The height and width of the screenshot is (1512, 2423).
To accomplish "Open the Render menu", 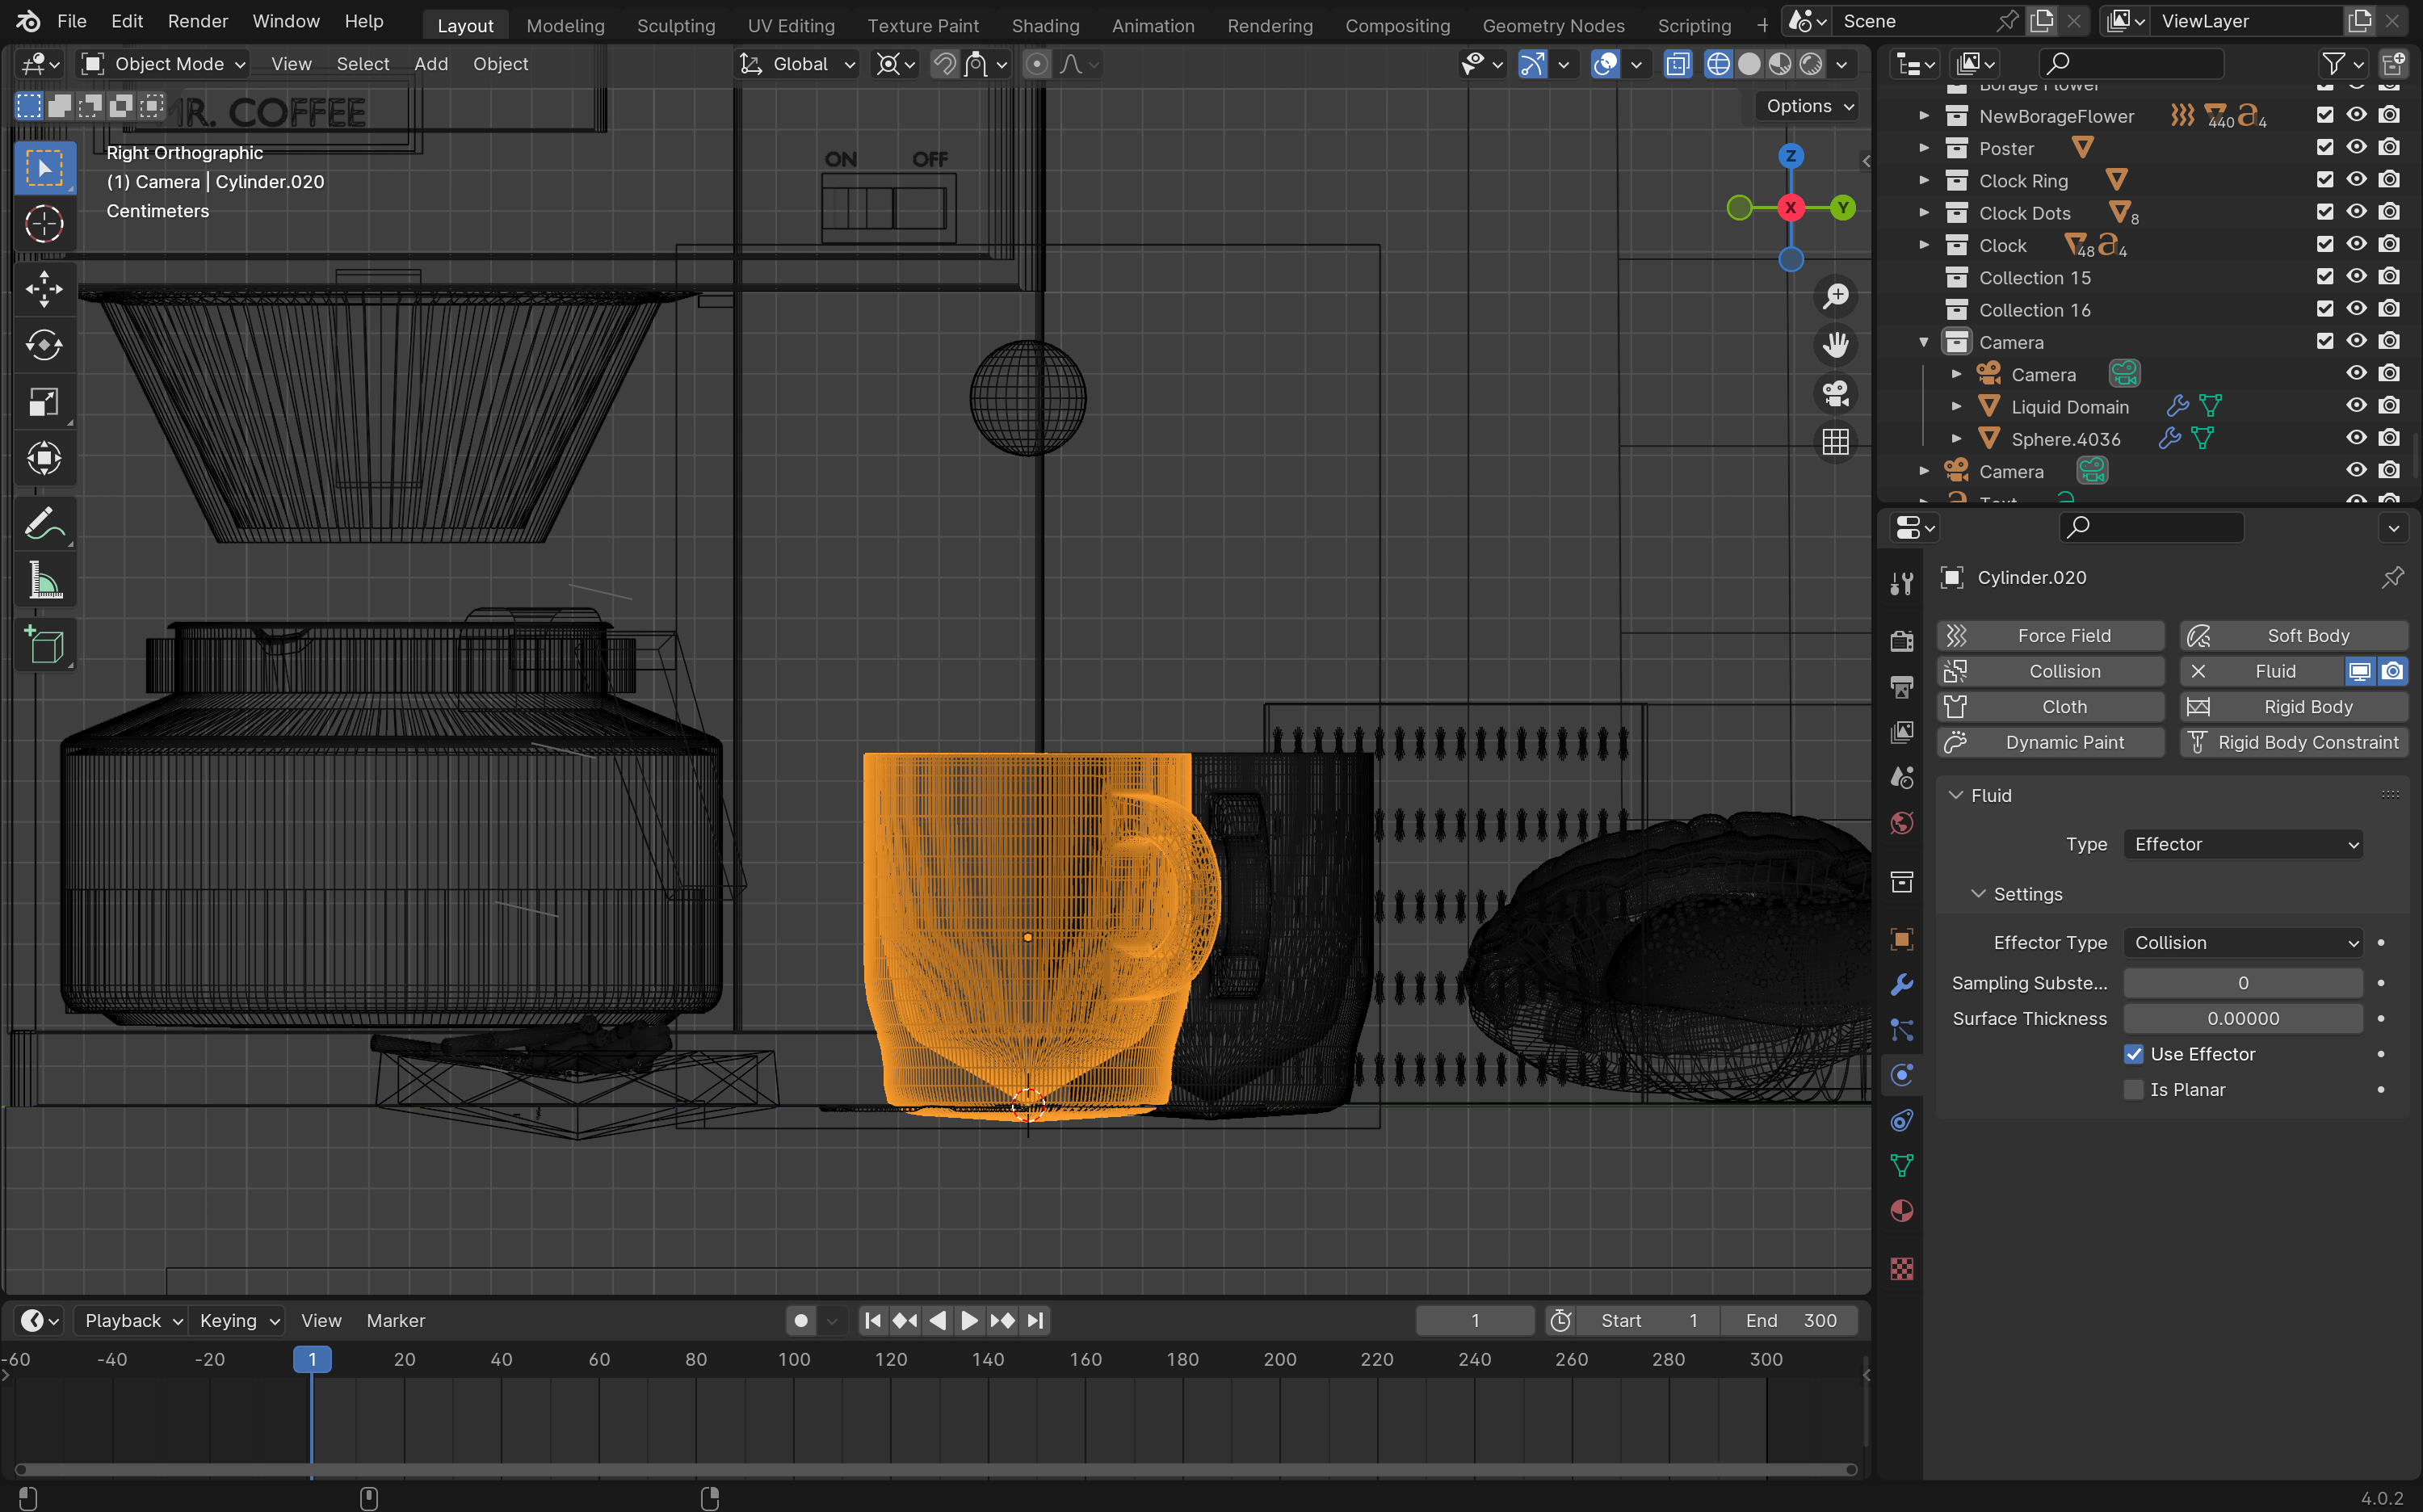I will (197, 21).
